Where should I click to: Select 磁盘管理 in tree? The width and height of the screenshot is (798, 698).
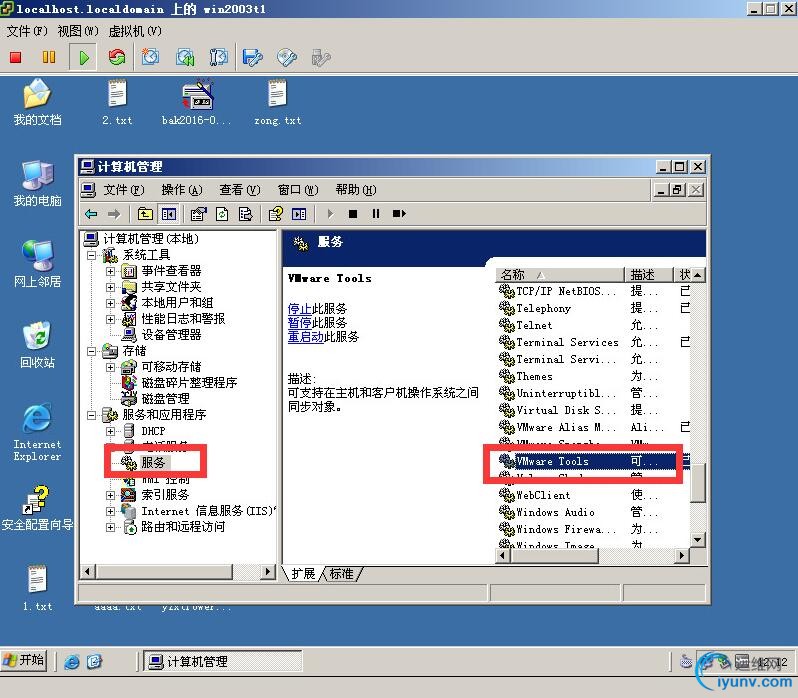pyautogui.click(x=165, y=399)
